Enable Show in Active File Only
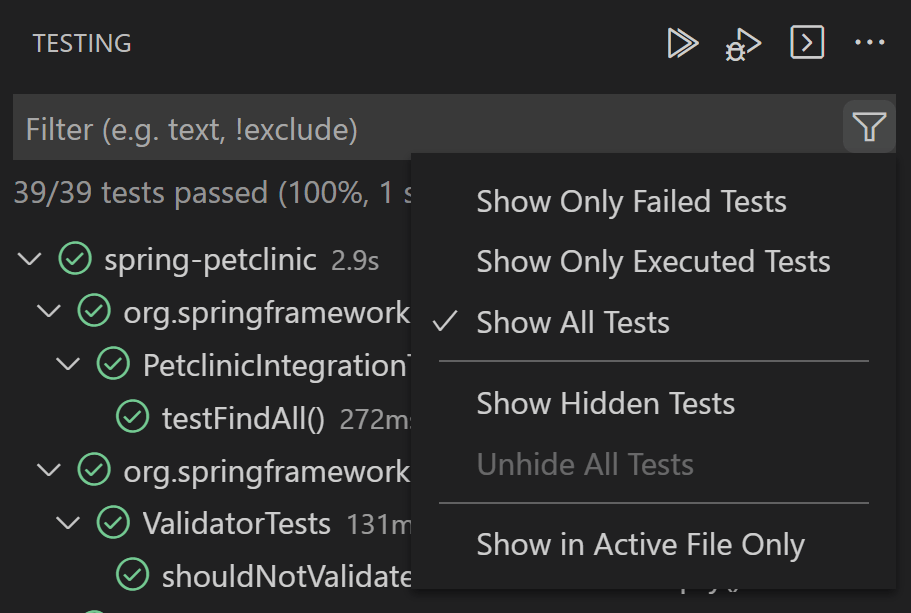This screenshot has height=613, width=911. [640, 544]
